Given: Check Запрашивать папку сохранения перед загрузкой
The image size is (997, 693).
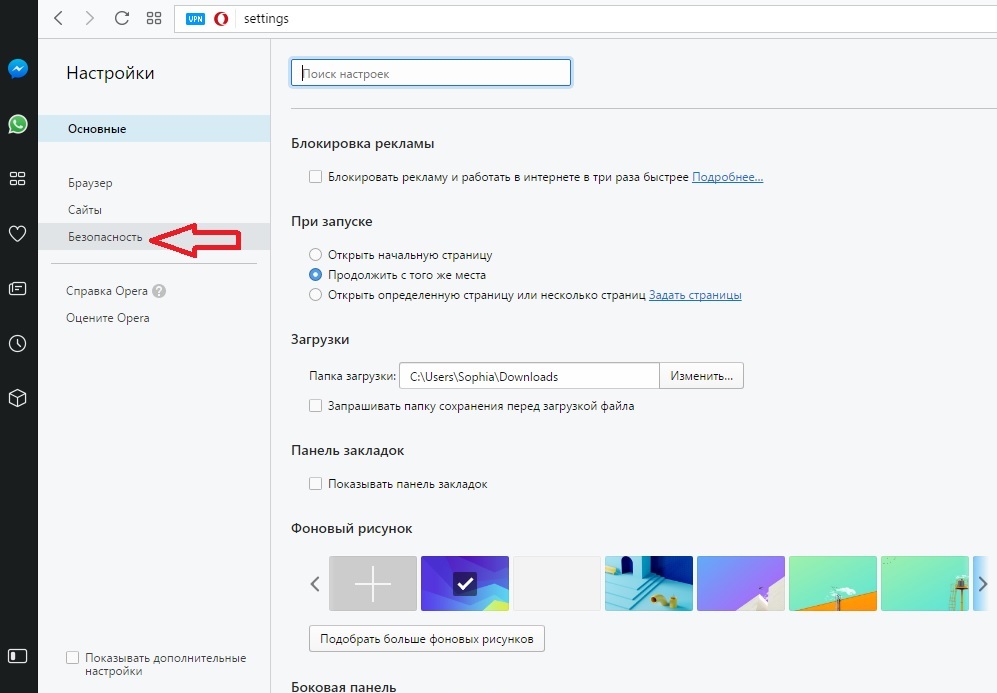Looking at the screenshot, I should point(315,406).
